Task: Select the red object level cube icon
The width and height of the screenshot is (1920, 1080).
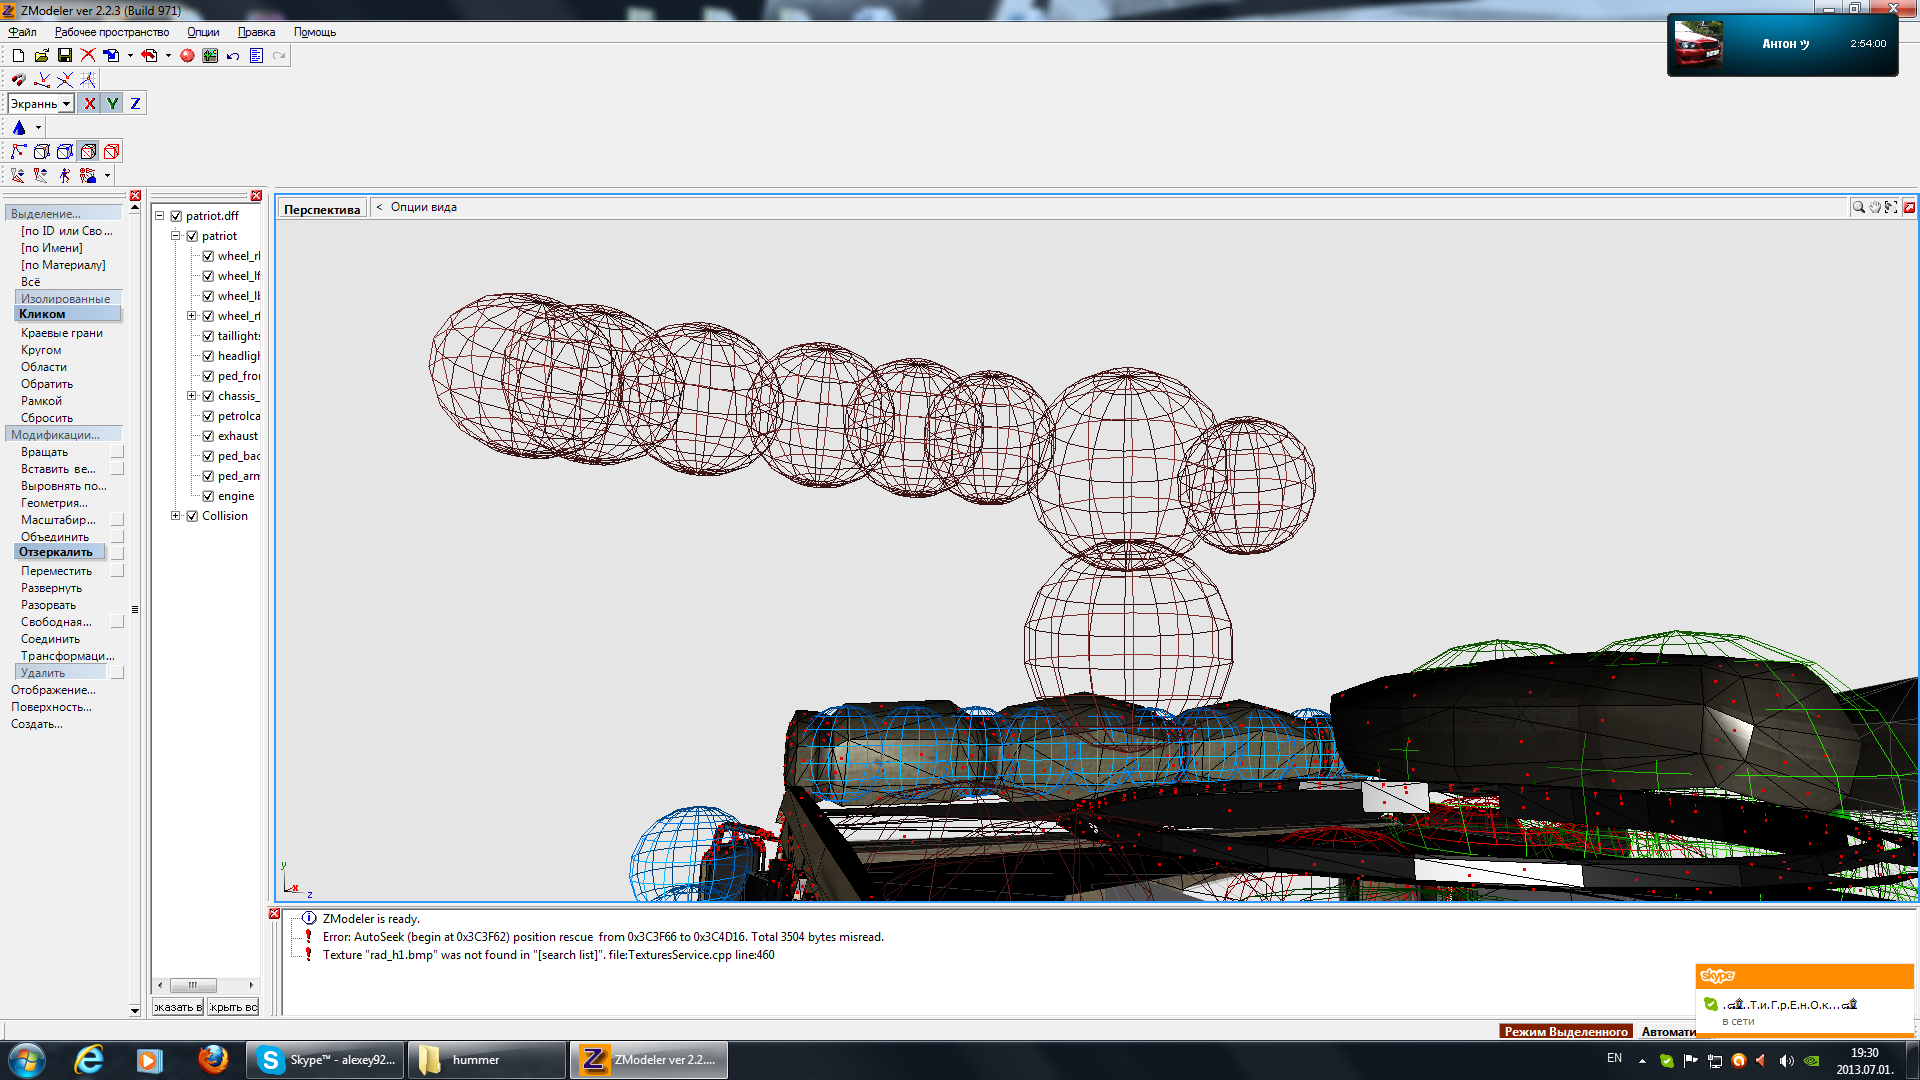Action: [x=112, y=152]
